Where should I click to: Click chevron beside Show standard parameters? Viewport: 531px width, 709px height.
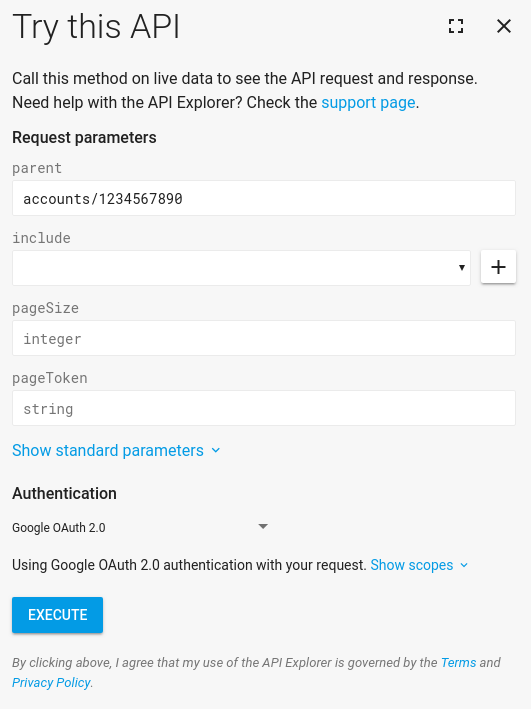(216, 450)
